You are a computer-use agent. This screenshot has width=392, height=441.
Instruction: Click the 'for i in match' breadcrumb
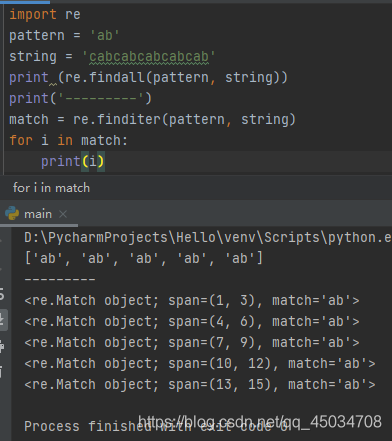coord(51,188)
